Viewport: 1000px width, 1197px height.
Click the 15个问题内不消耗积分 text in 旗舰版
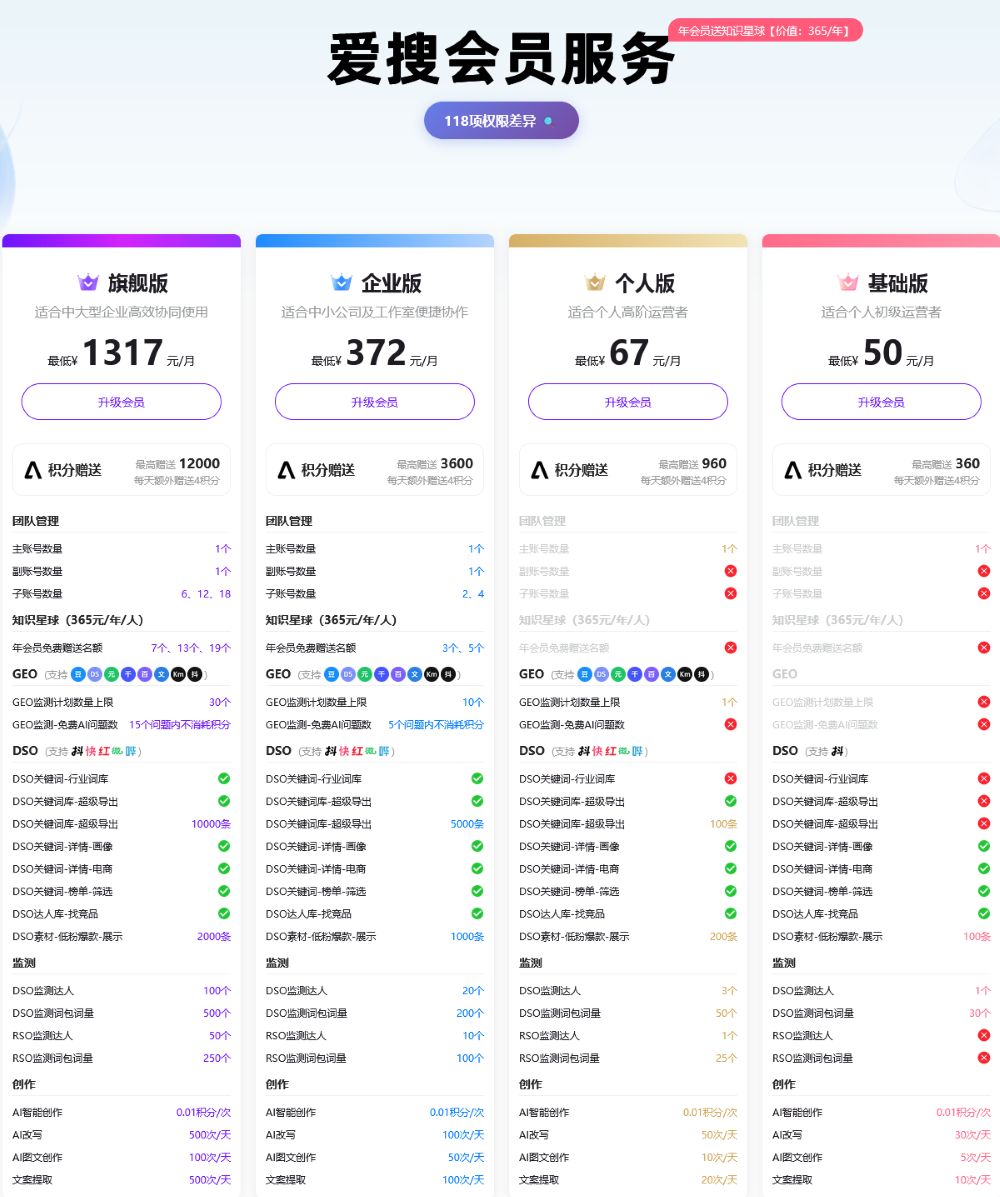click(x=179, y=724)
